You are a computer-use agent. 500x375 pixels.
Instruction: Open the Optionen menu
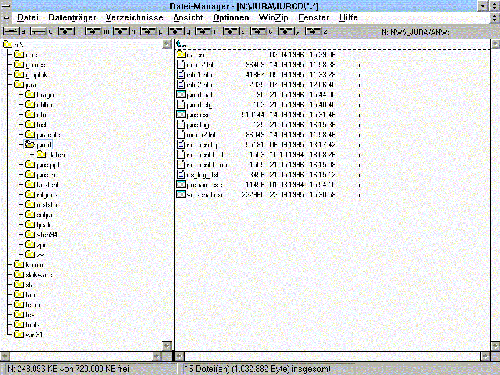tap(231, 17)
